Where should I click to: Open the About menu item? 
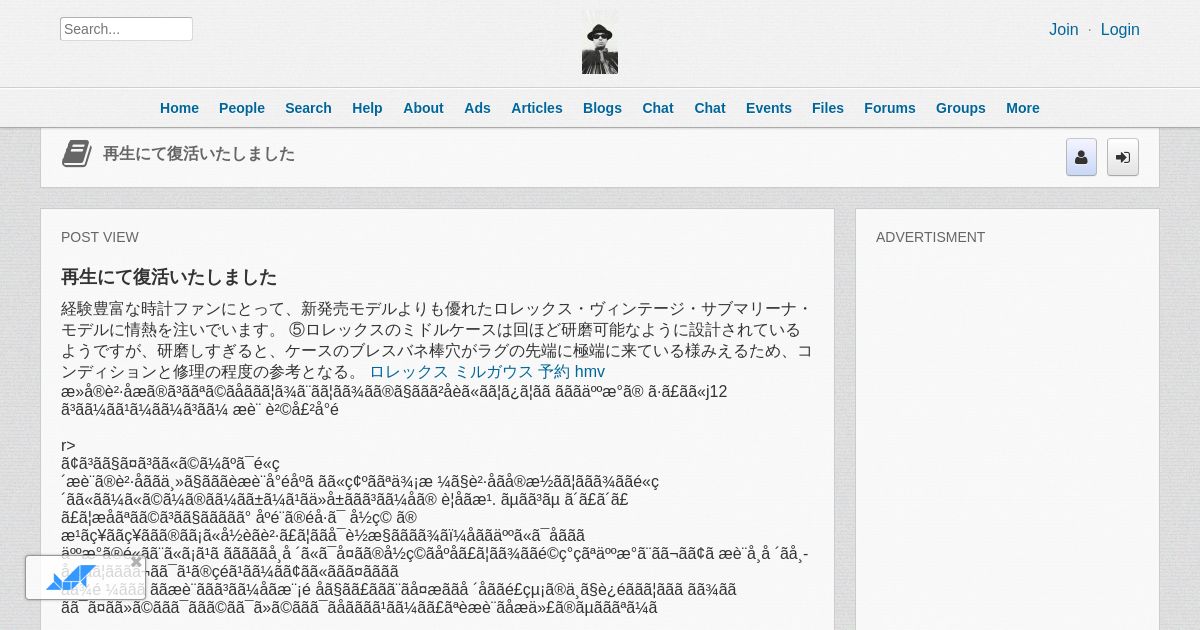[423, 108]
